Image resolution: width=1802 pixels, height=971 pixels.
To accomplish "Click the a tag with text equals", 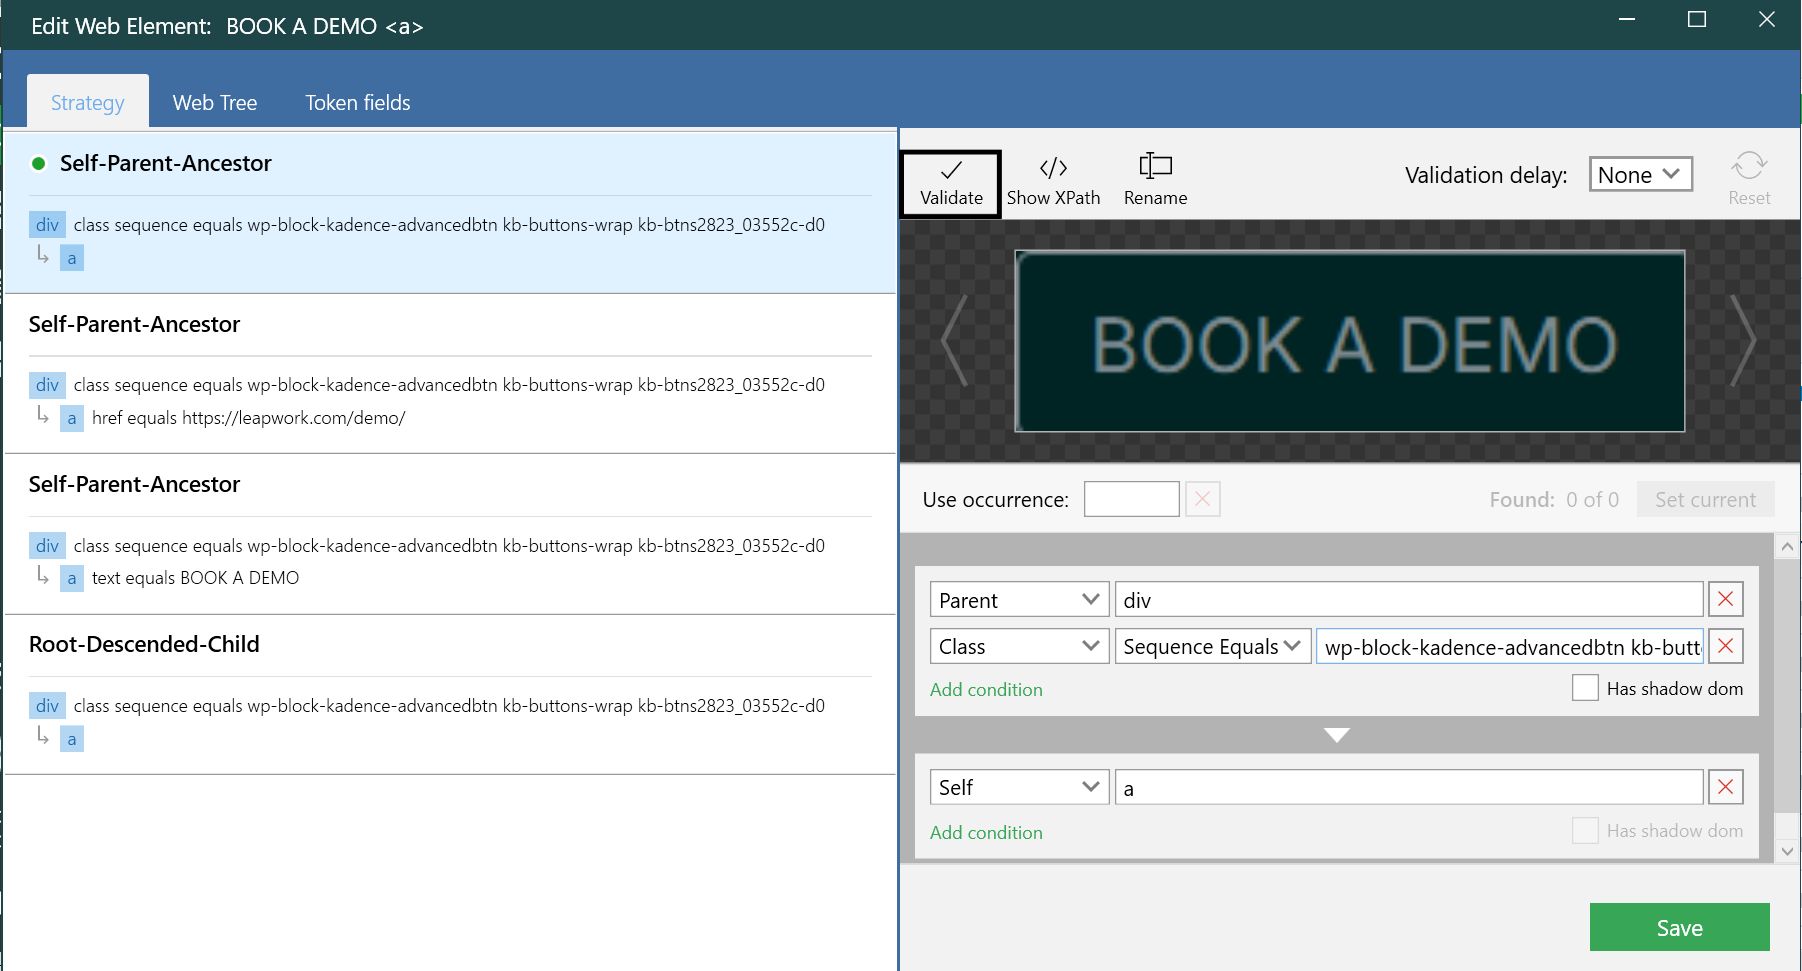I will coord(72,578).
